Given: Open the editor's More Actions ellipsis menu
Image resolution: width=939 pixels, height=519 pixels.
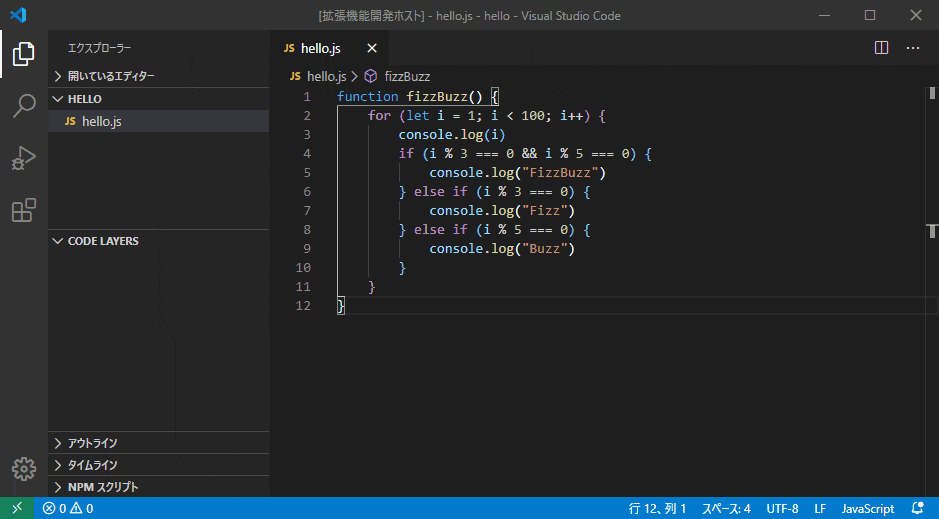Looking at the screenshot, I should 913,48.
